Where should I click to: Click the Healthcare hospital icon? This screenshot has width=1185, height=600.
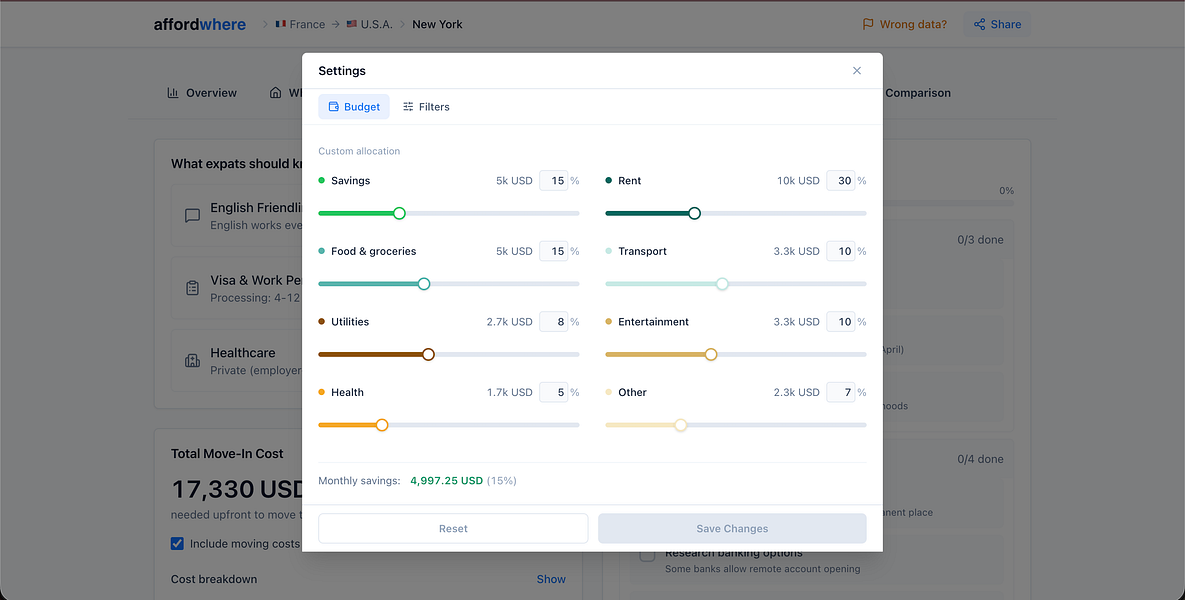[x=193, y=360]
